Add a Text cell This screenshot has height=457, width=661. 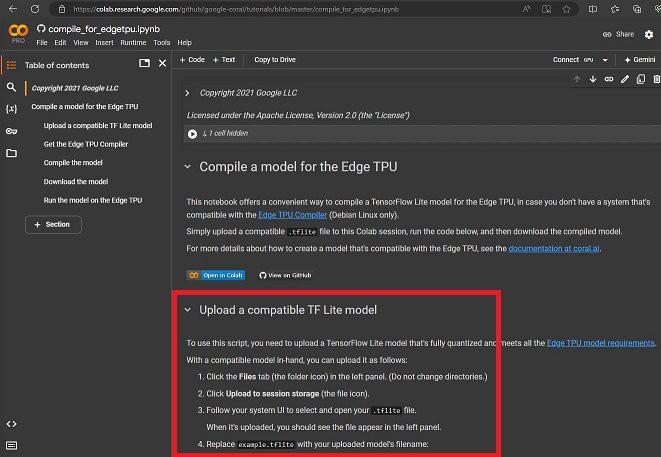[224, 60]
